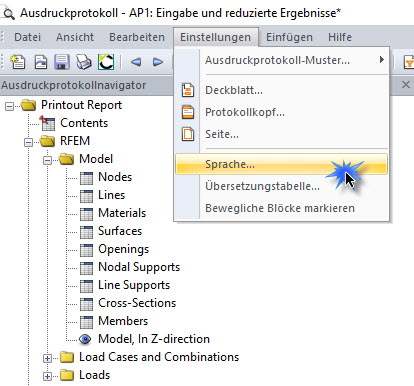414x386 pixels.
Task: Select the Line Supports tree item
Action: (x=134, y=285)
